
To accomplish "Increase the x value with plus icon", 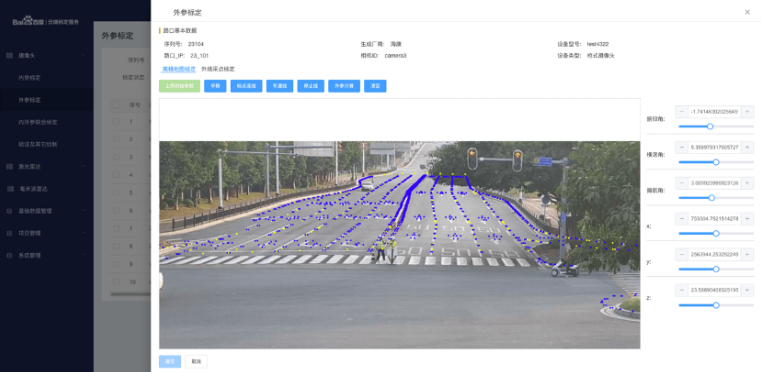I will [747, 219].
